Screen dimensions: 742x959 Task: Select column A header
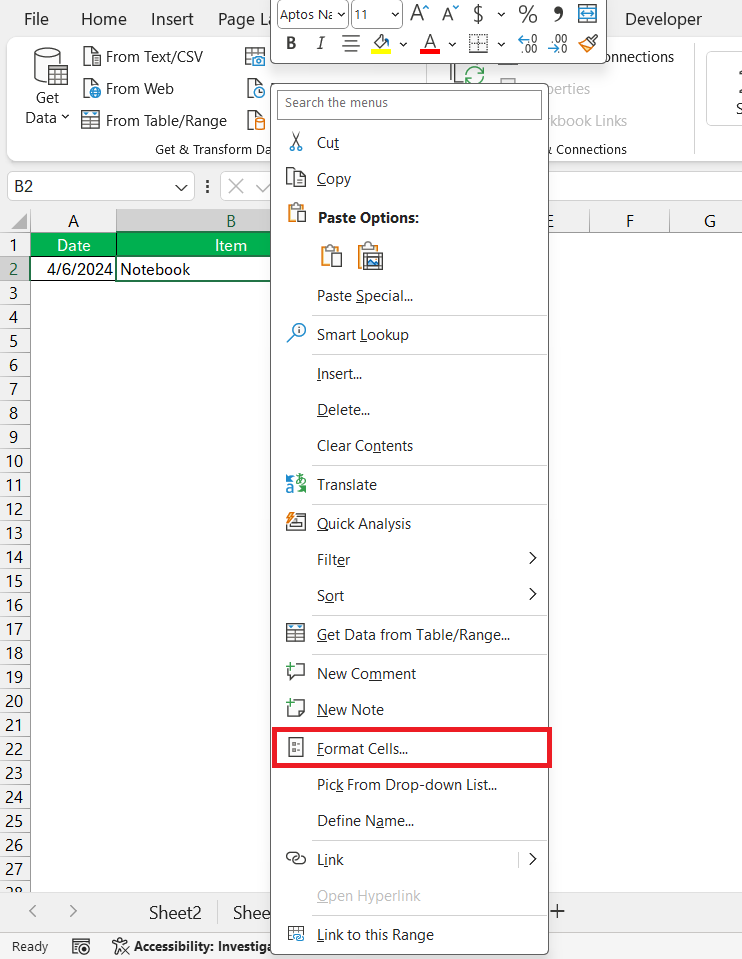click(73, 221)
